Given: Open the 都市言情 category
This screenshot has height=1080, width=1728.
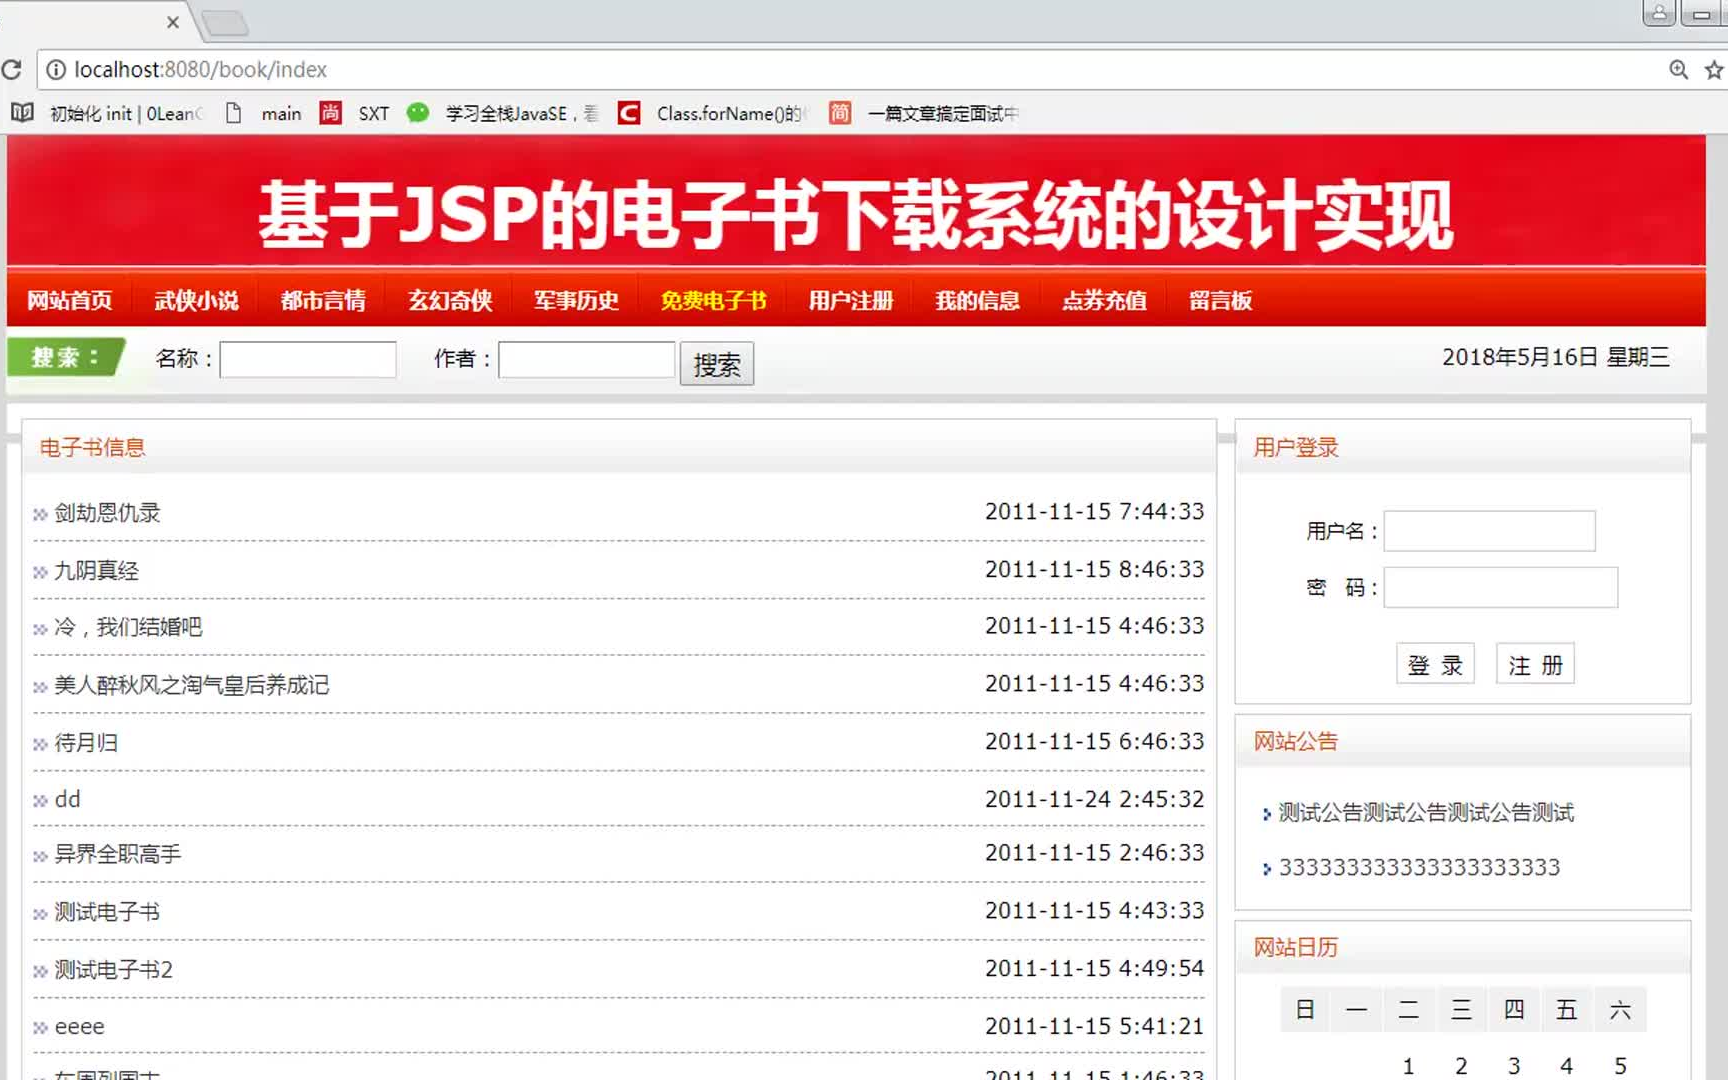Looking at the screenshot, I should 324,301.
